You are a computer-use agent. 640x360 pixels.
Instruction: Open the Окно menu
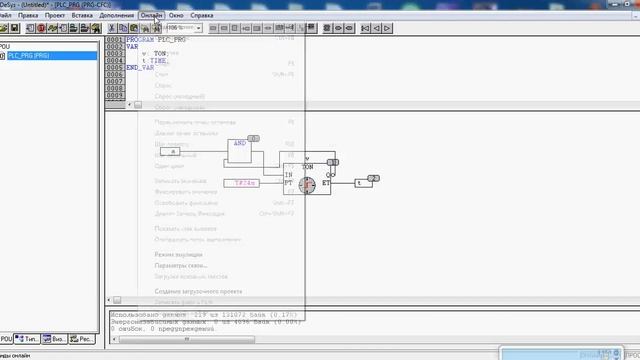click(x=176, y=15)
